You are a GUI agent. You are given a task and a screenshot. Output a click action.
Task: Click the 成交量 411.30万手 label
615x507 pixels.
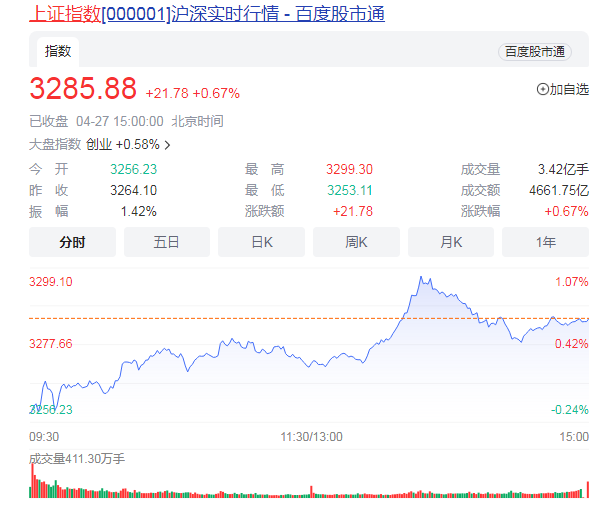(x=77, y=459)
